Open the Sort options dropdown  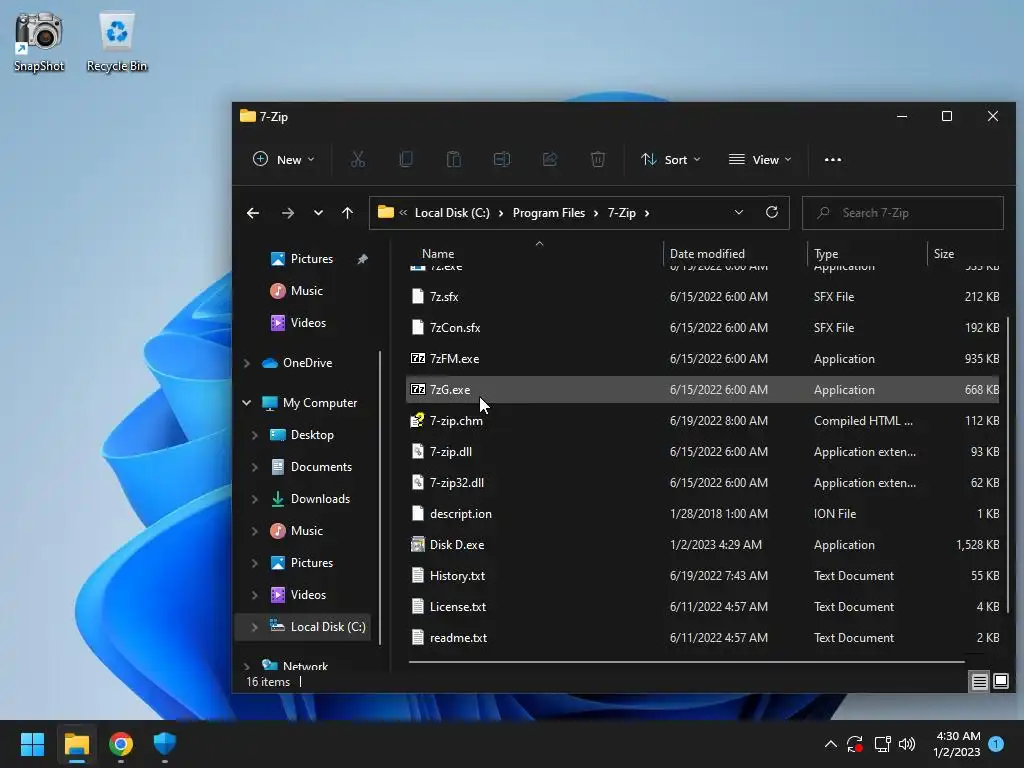click(671, 159)
